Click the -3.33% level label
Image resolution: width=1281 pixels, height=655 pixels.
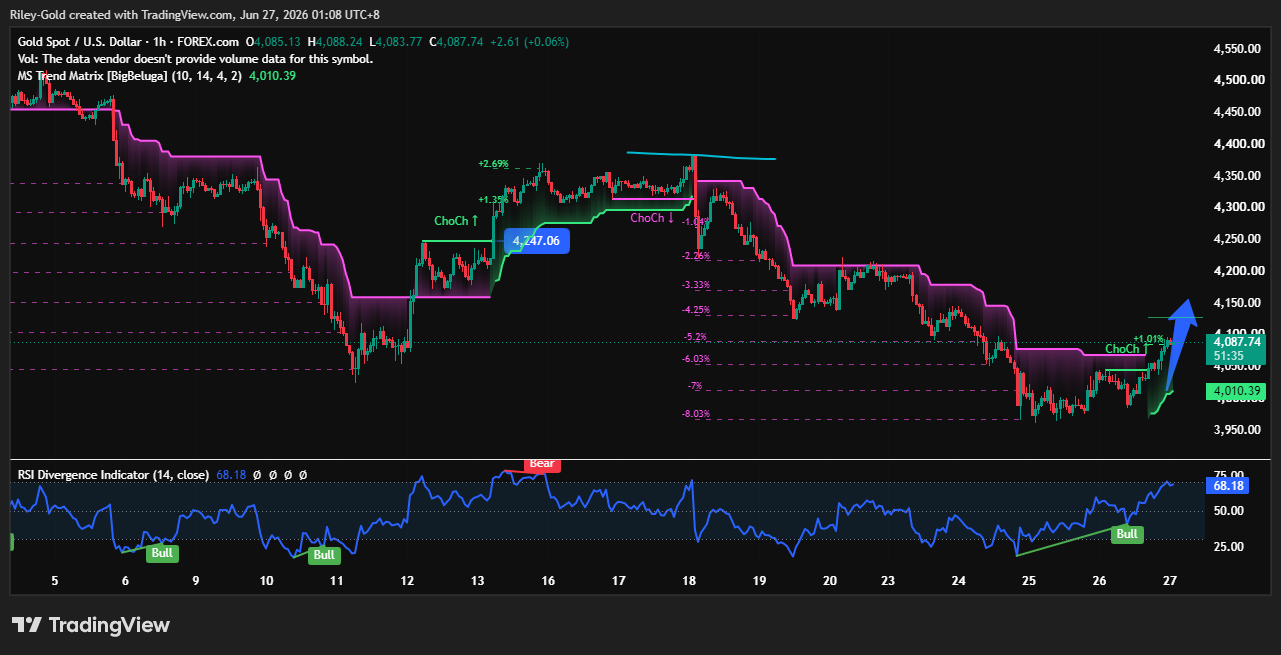696,285
